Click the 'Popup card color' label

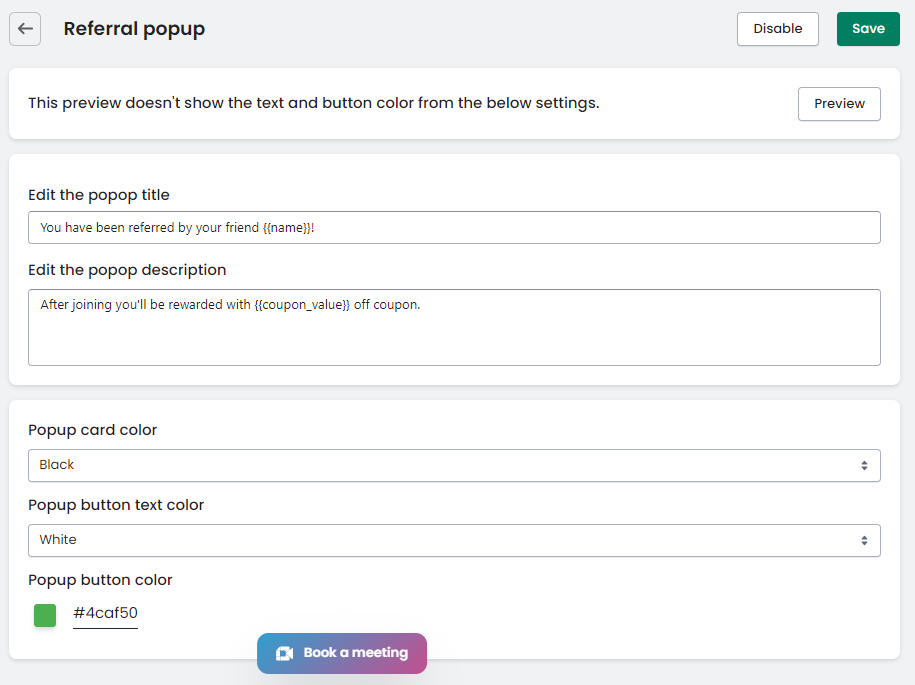[x=92, y=430]
